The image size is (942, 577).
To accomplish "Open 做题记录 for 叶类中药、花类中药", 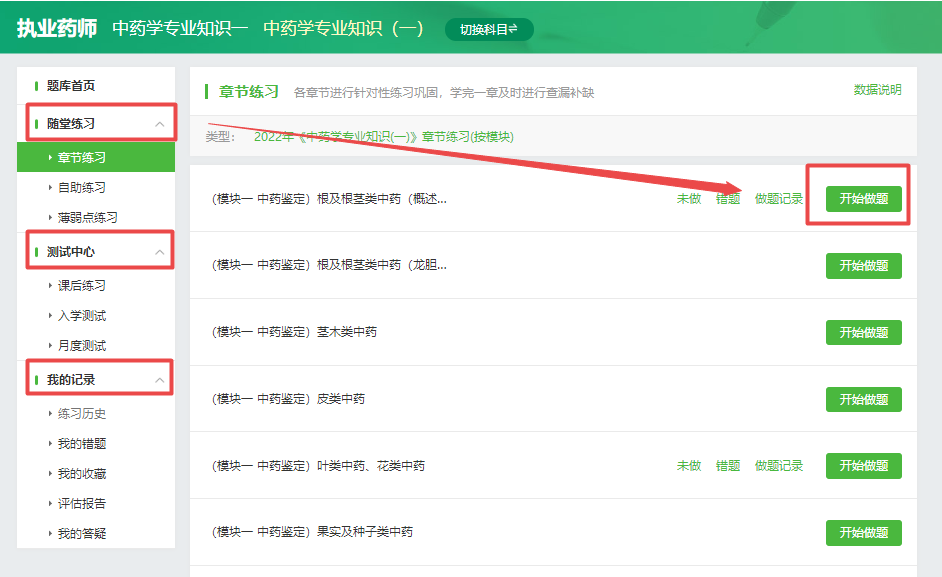I will click(778, 466).
